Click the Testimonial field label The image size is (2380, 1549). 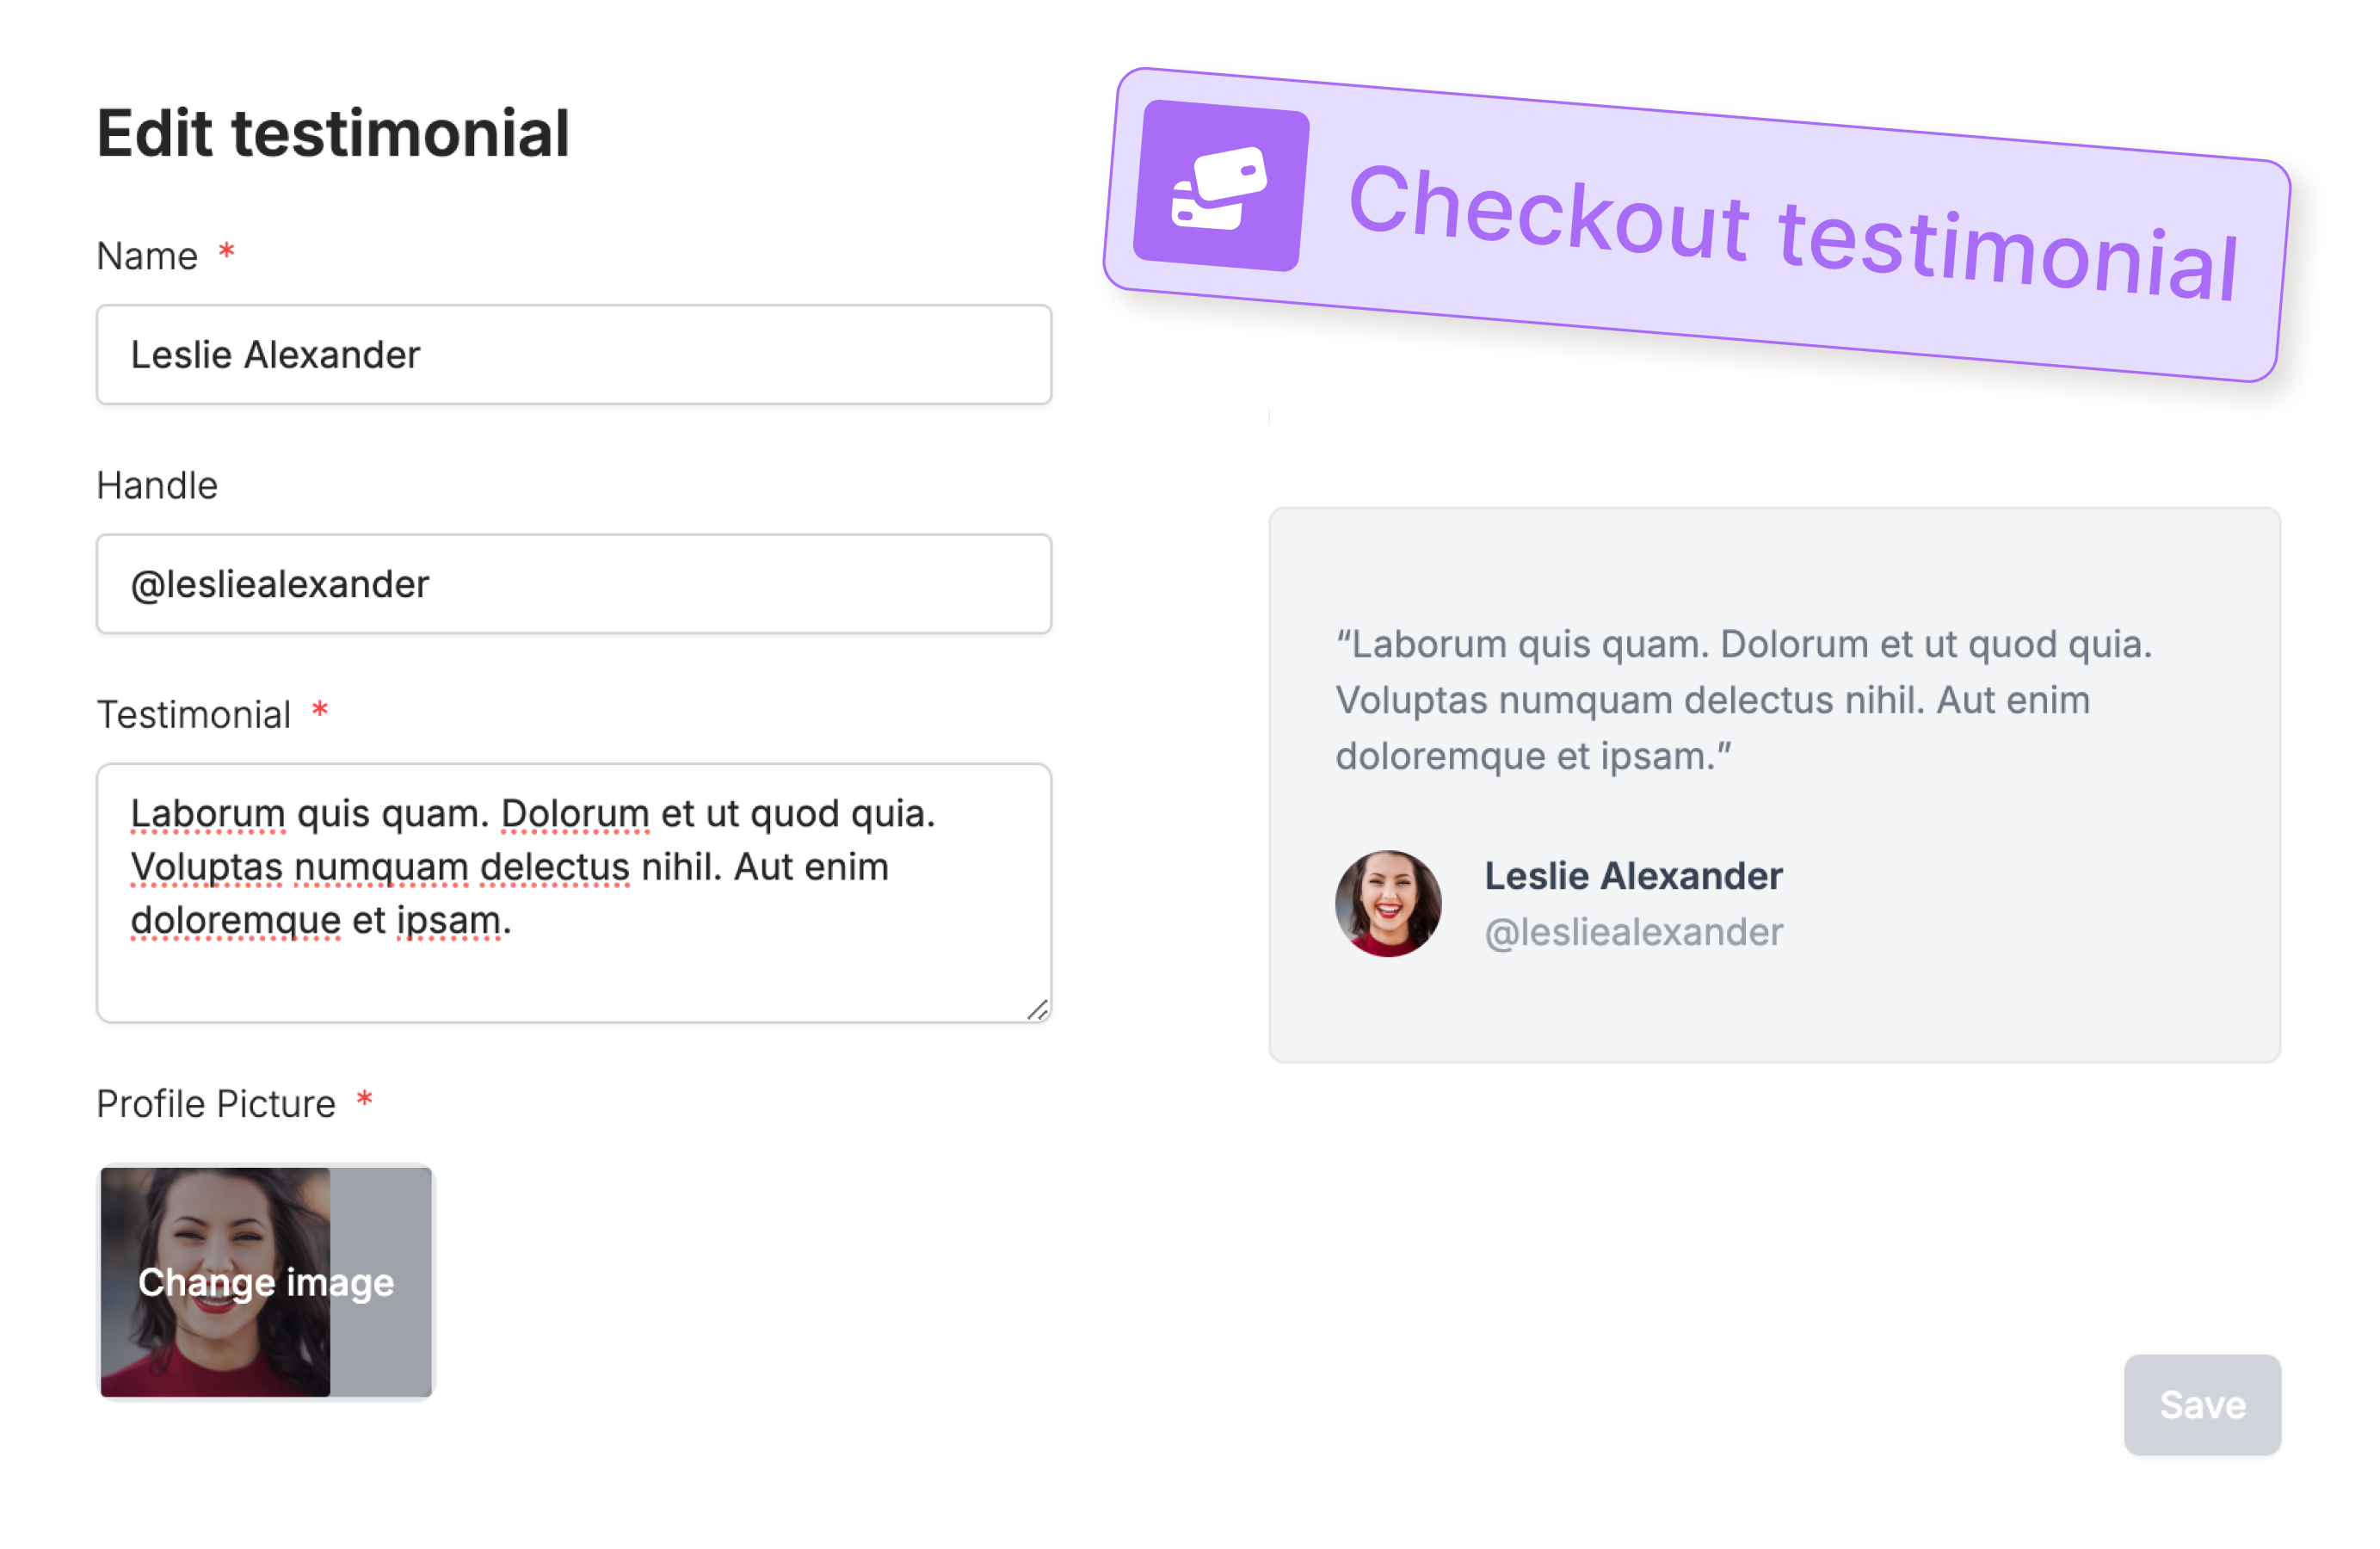(194, 715)
